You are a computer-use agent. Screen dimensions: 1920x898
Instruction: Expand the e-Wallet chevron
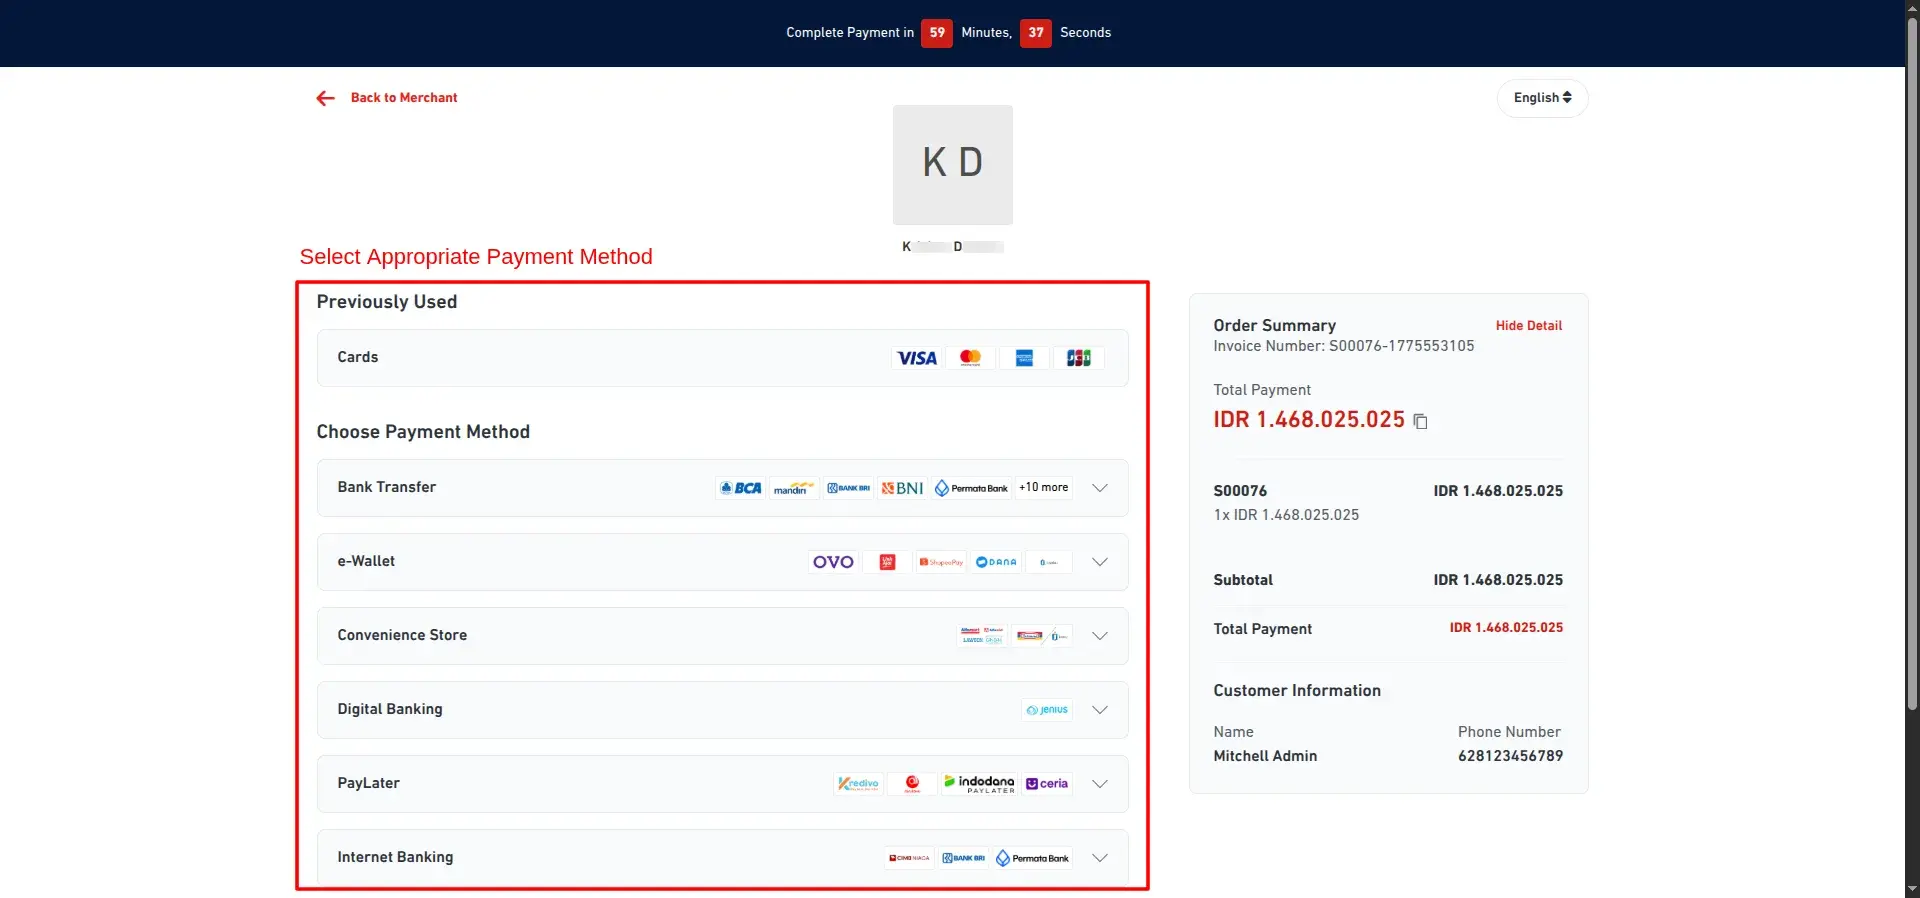tap(1100, 562)
